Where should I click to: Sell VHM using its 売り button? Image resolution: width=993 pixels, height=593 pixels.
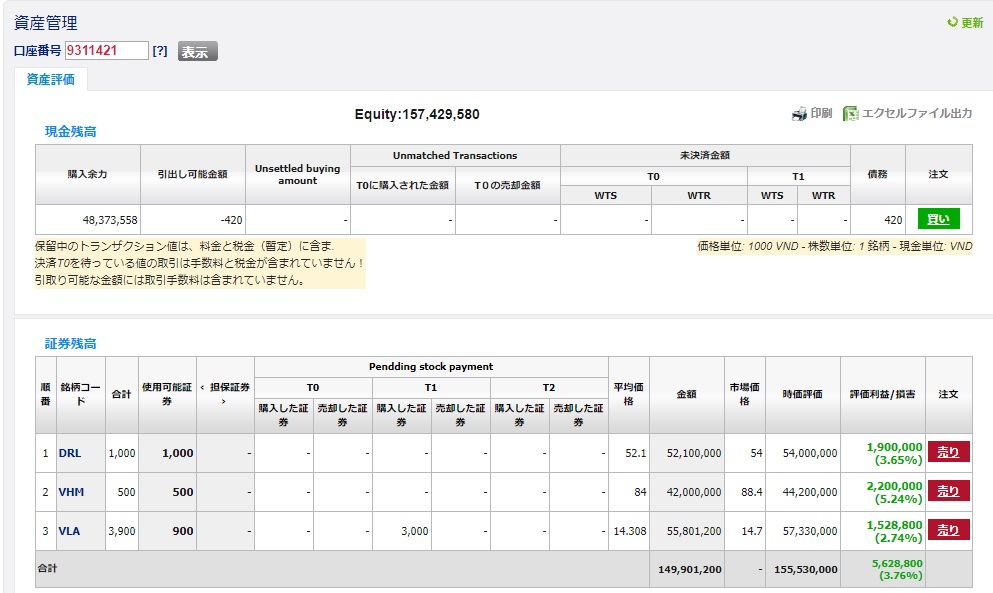(948, 491)
